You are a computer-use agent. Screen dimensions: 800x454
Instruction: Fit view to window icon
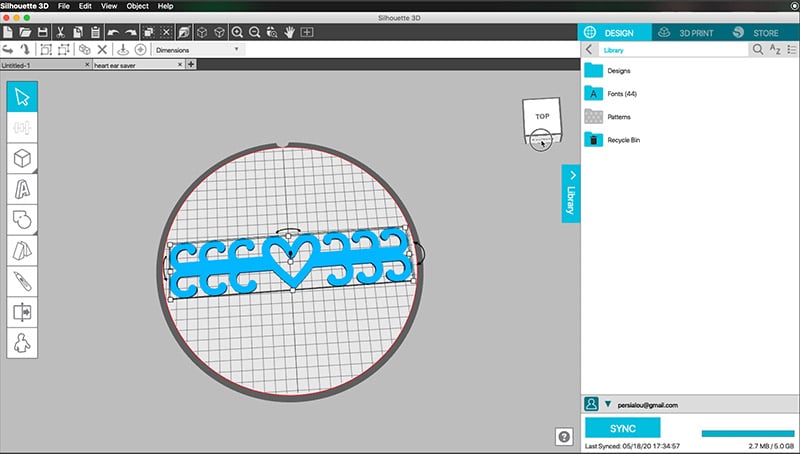307,32
